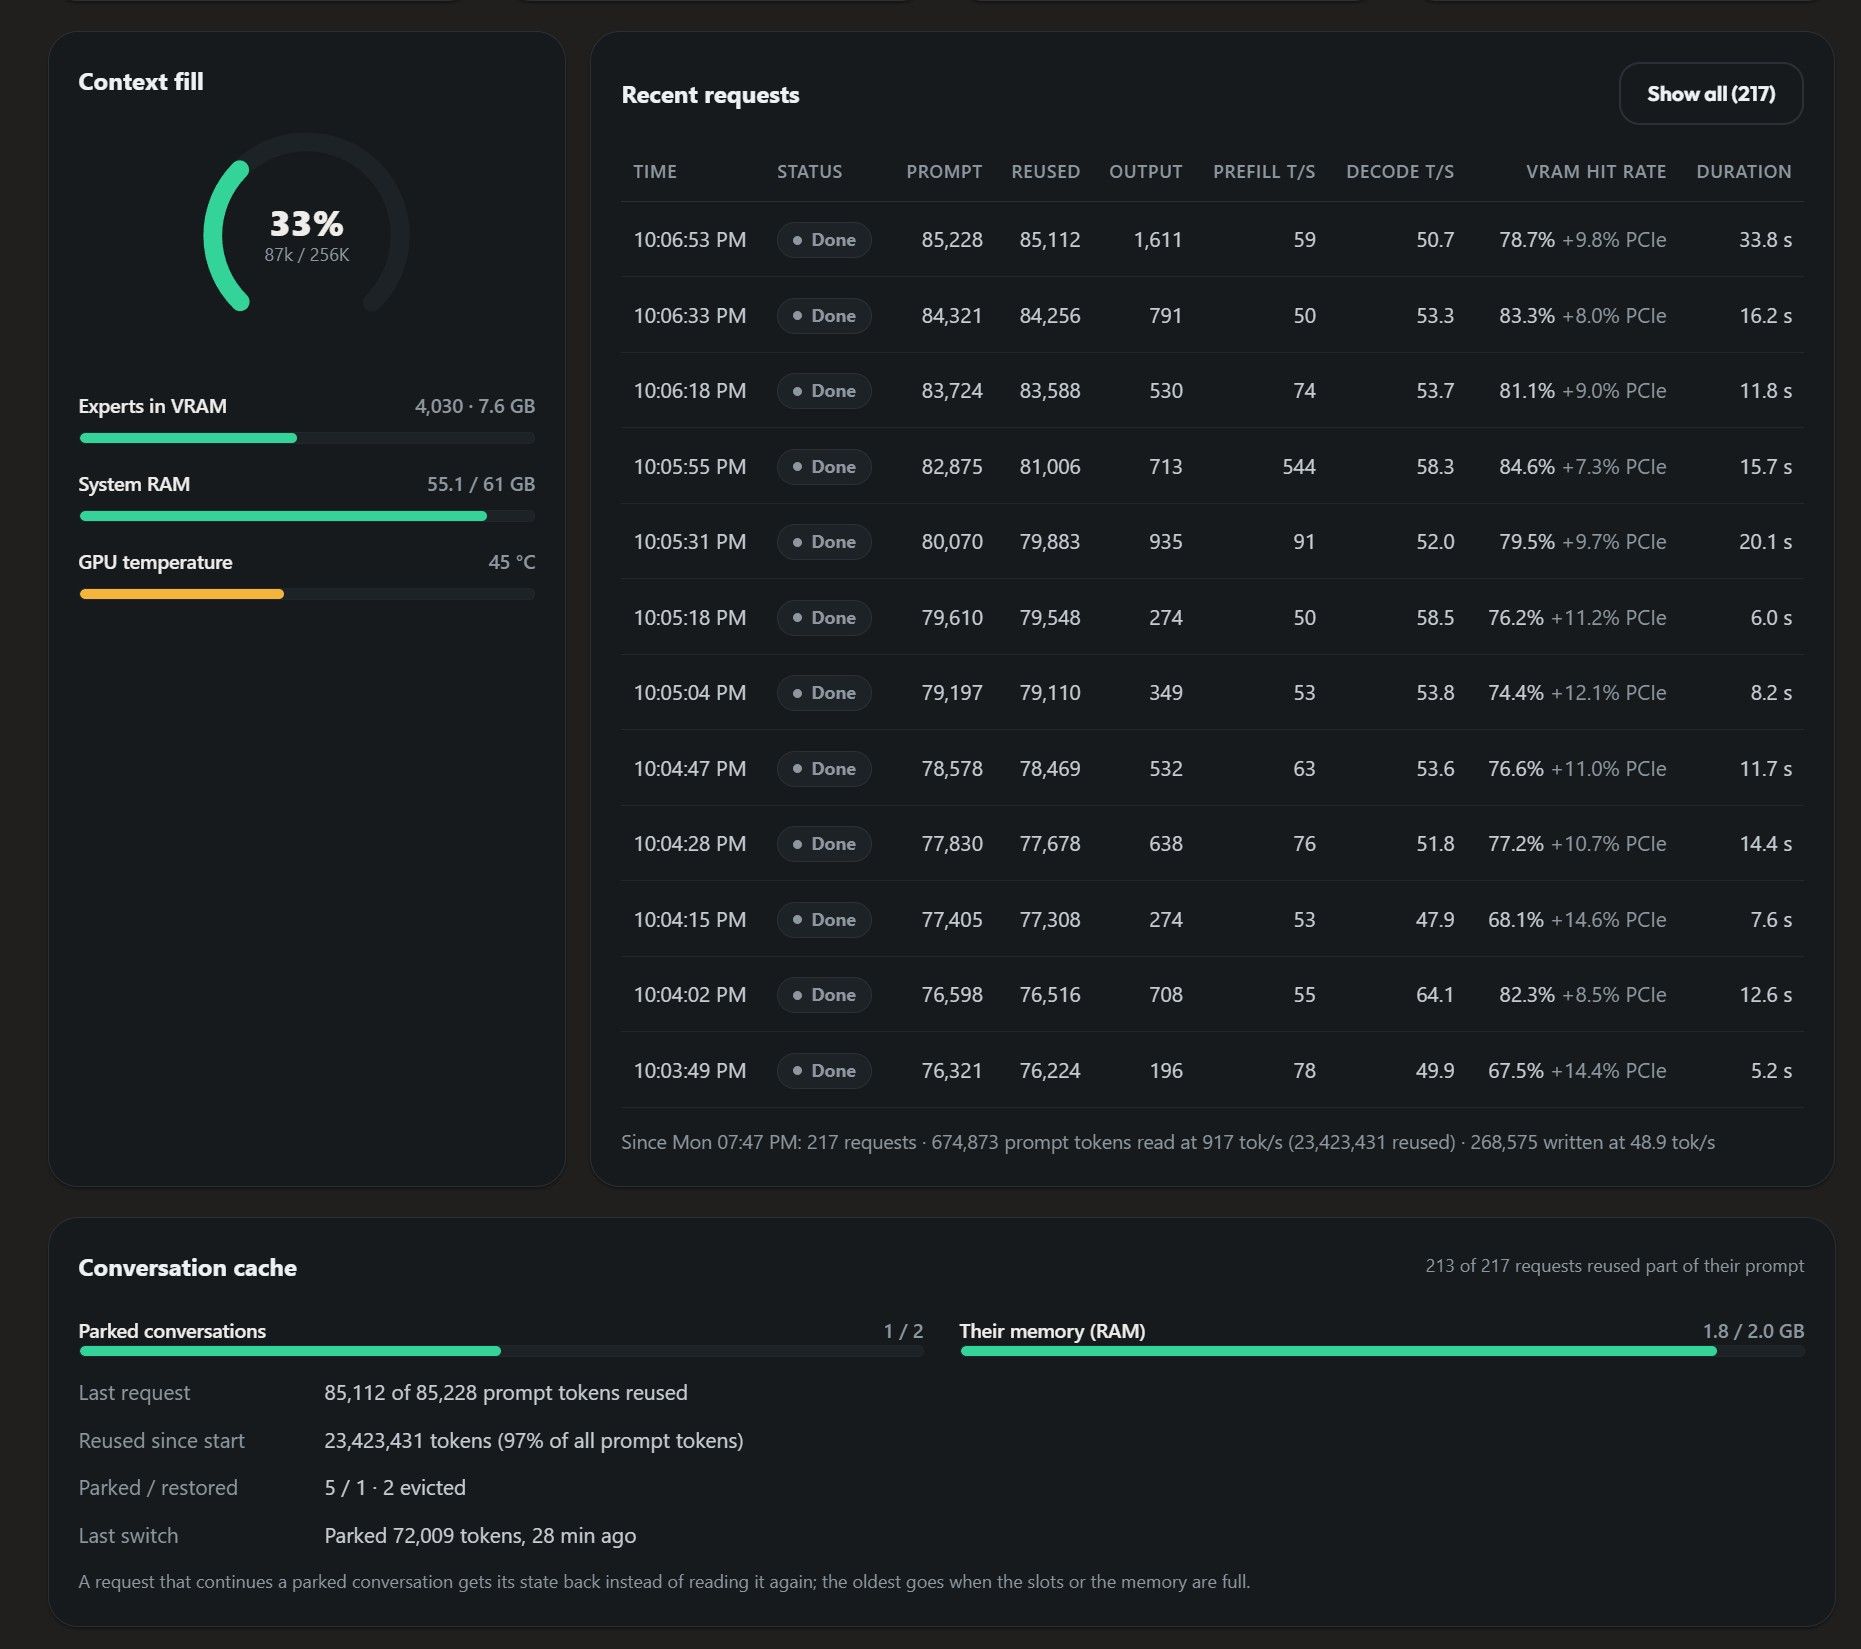Click the TIME column header
1861x1649 pixels.
pyautogui.click(x=655, y=172)
